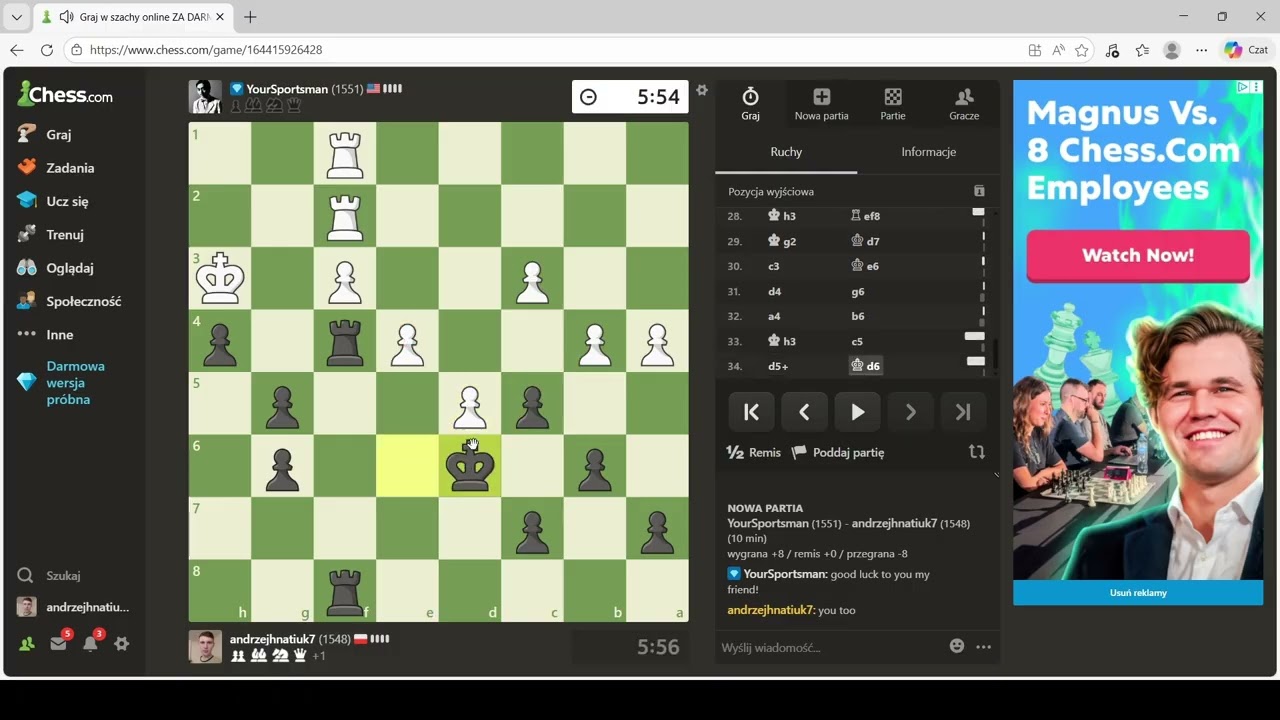Viewport: 1280px width, 720px height.
Task: Select move ef8 in row 28
Action: [x=865, y=216]
